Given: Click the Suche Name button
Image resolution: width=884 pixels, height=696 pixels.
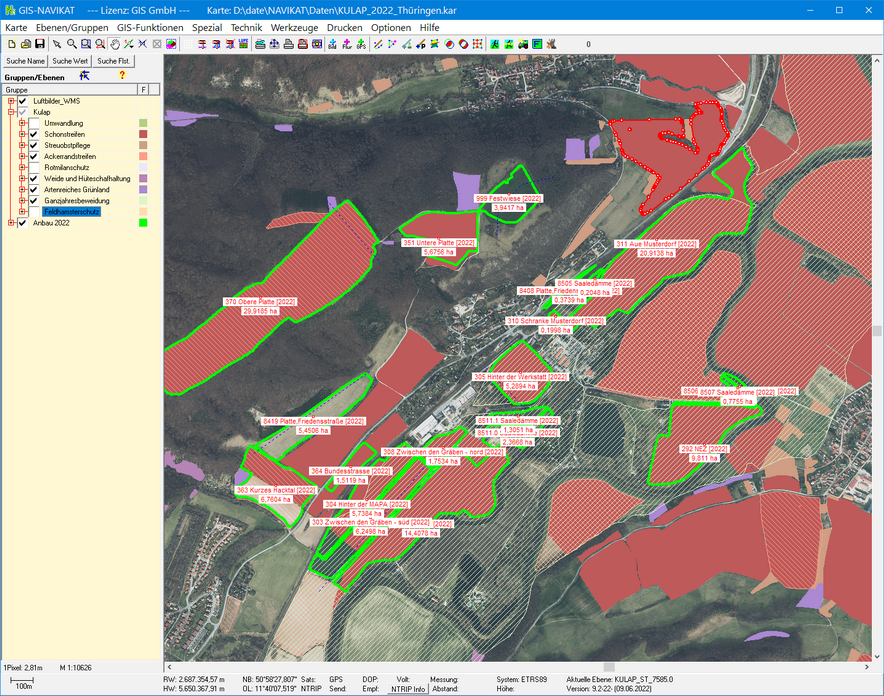Looking at the screenshot, I should tap(25, 61).
